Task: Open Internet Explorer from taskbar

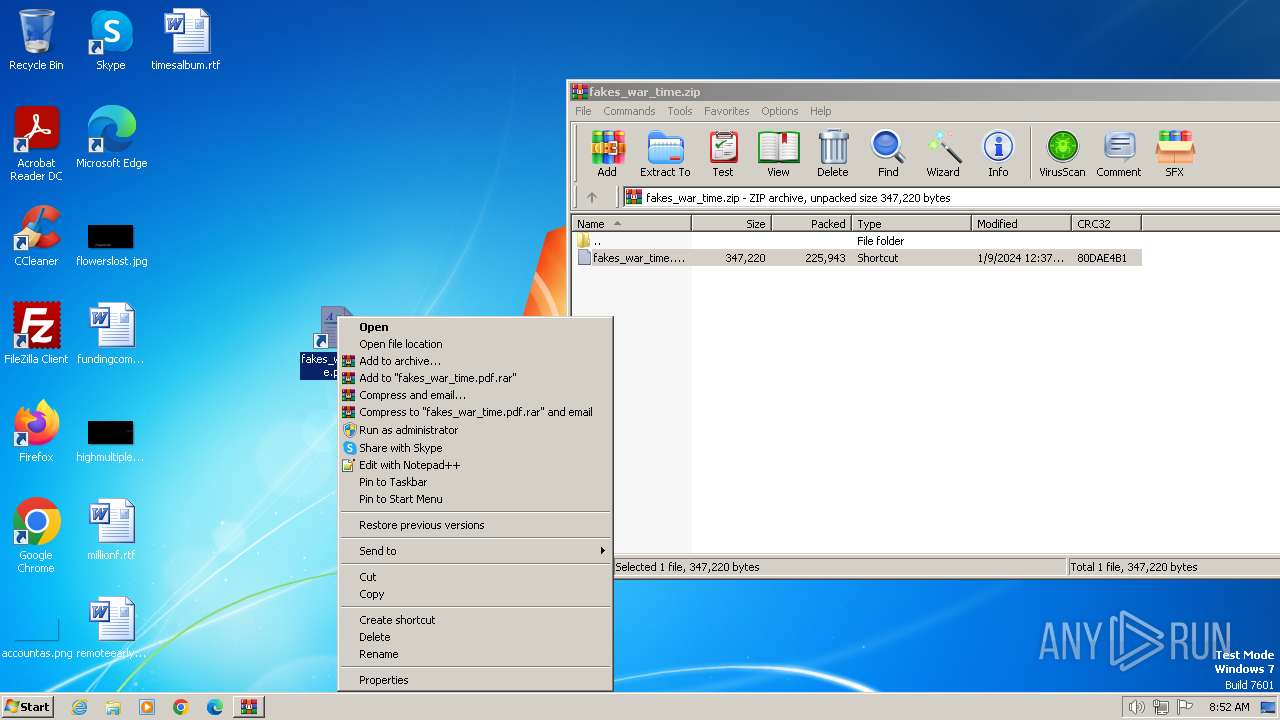Action: (80, 707)
